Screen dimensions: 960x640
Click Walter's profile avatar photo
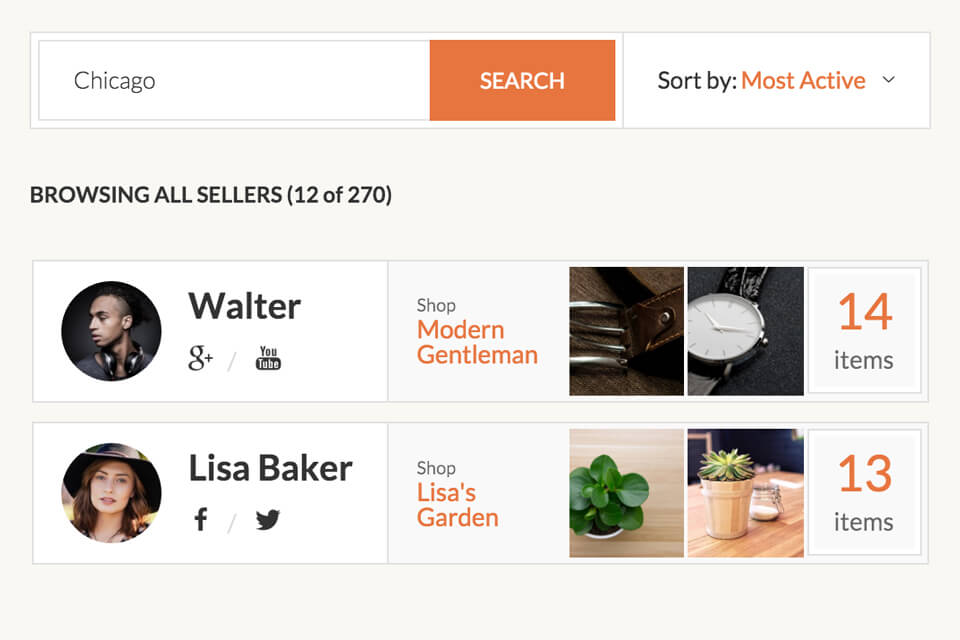click(111, 331)
